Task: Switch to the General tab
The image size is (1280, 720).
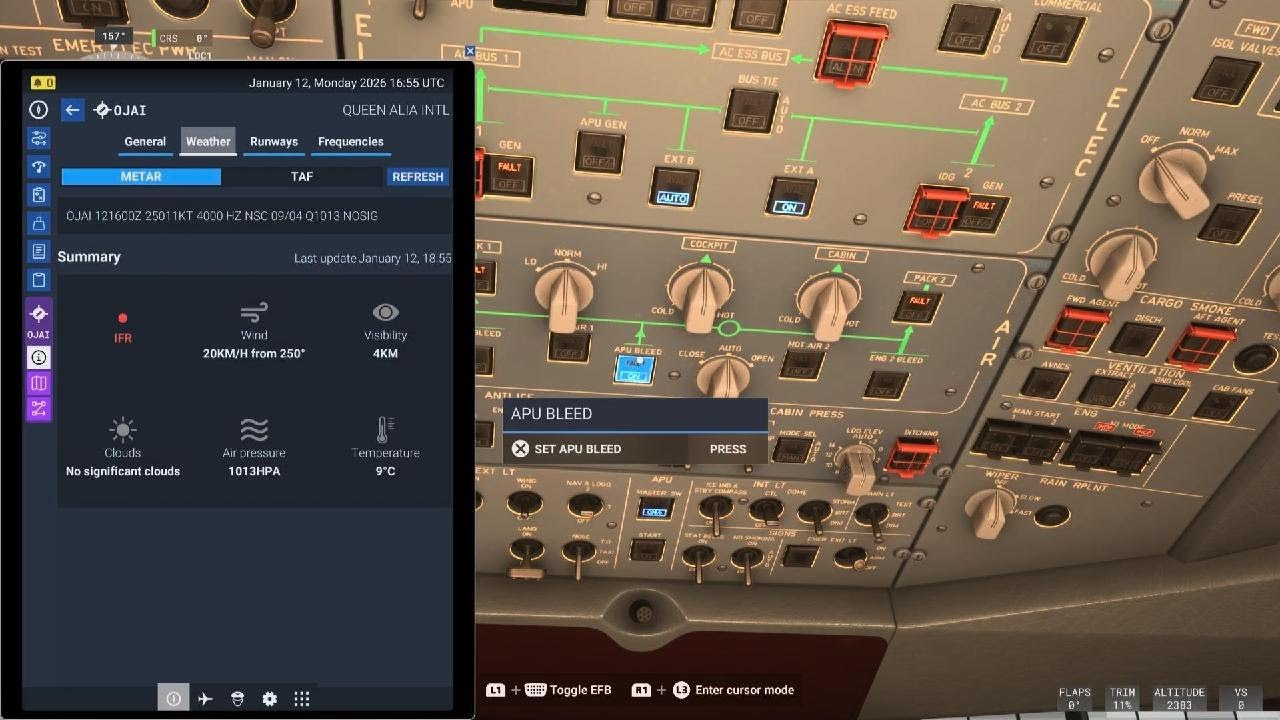Action: (x=145, y=142)
